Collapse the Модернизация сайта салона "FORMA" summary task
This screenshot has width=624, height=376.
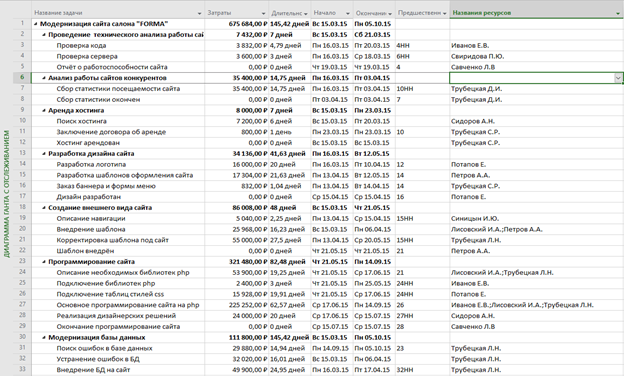tap(35, 24)
